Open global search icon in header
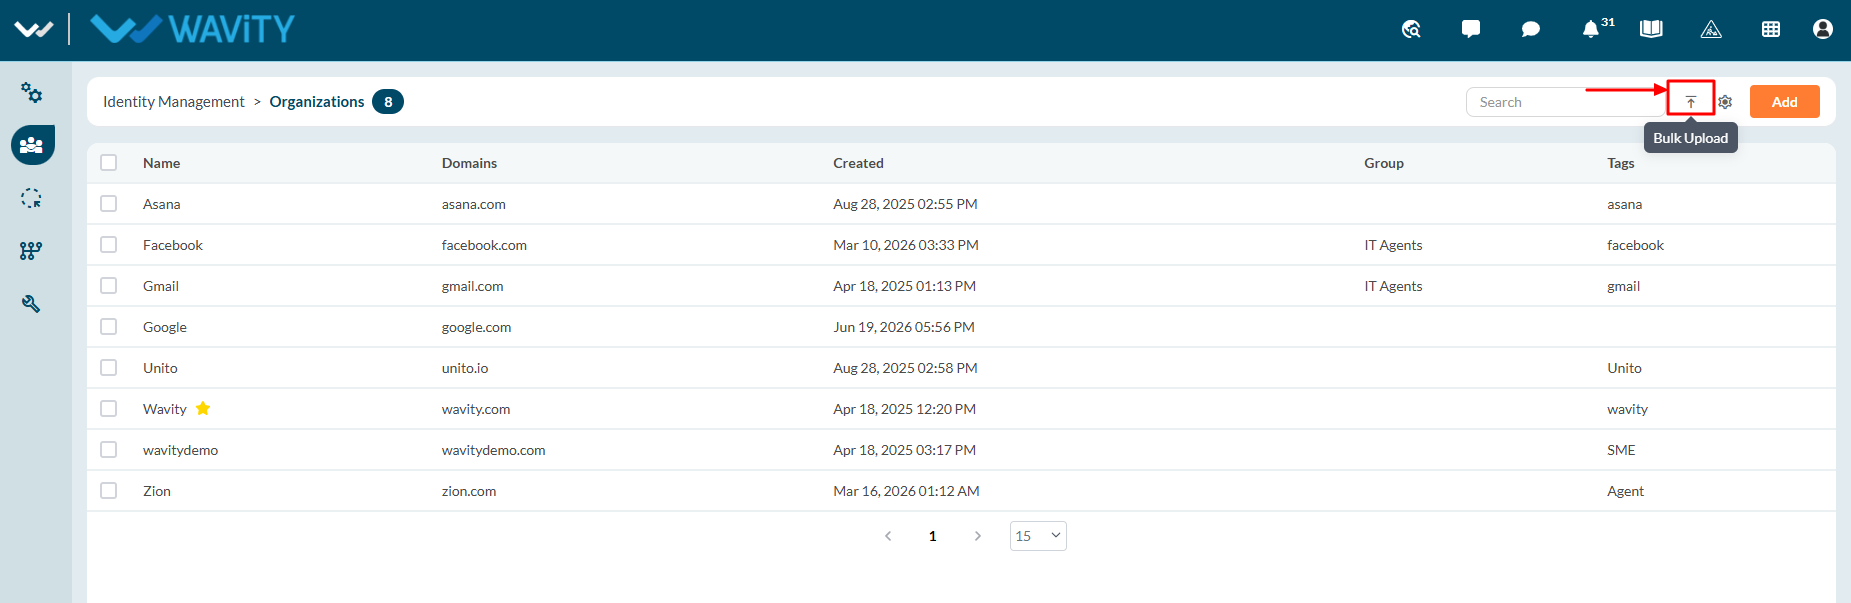Image resolution: width=1851 pixels, height=603 pixels. coord(1411,29)
